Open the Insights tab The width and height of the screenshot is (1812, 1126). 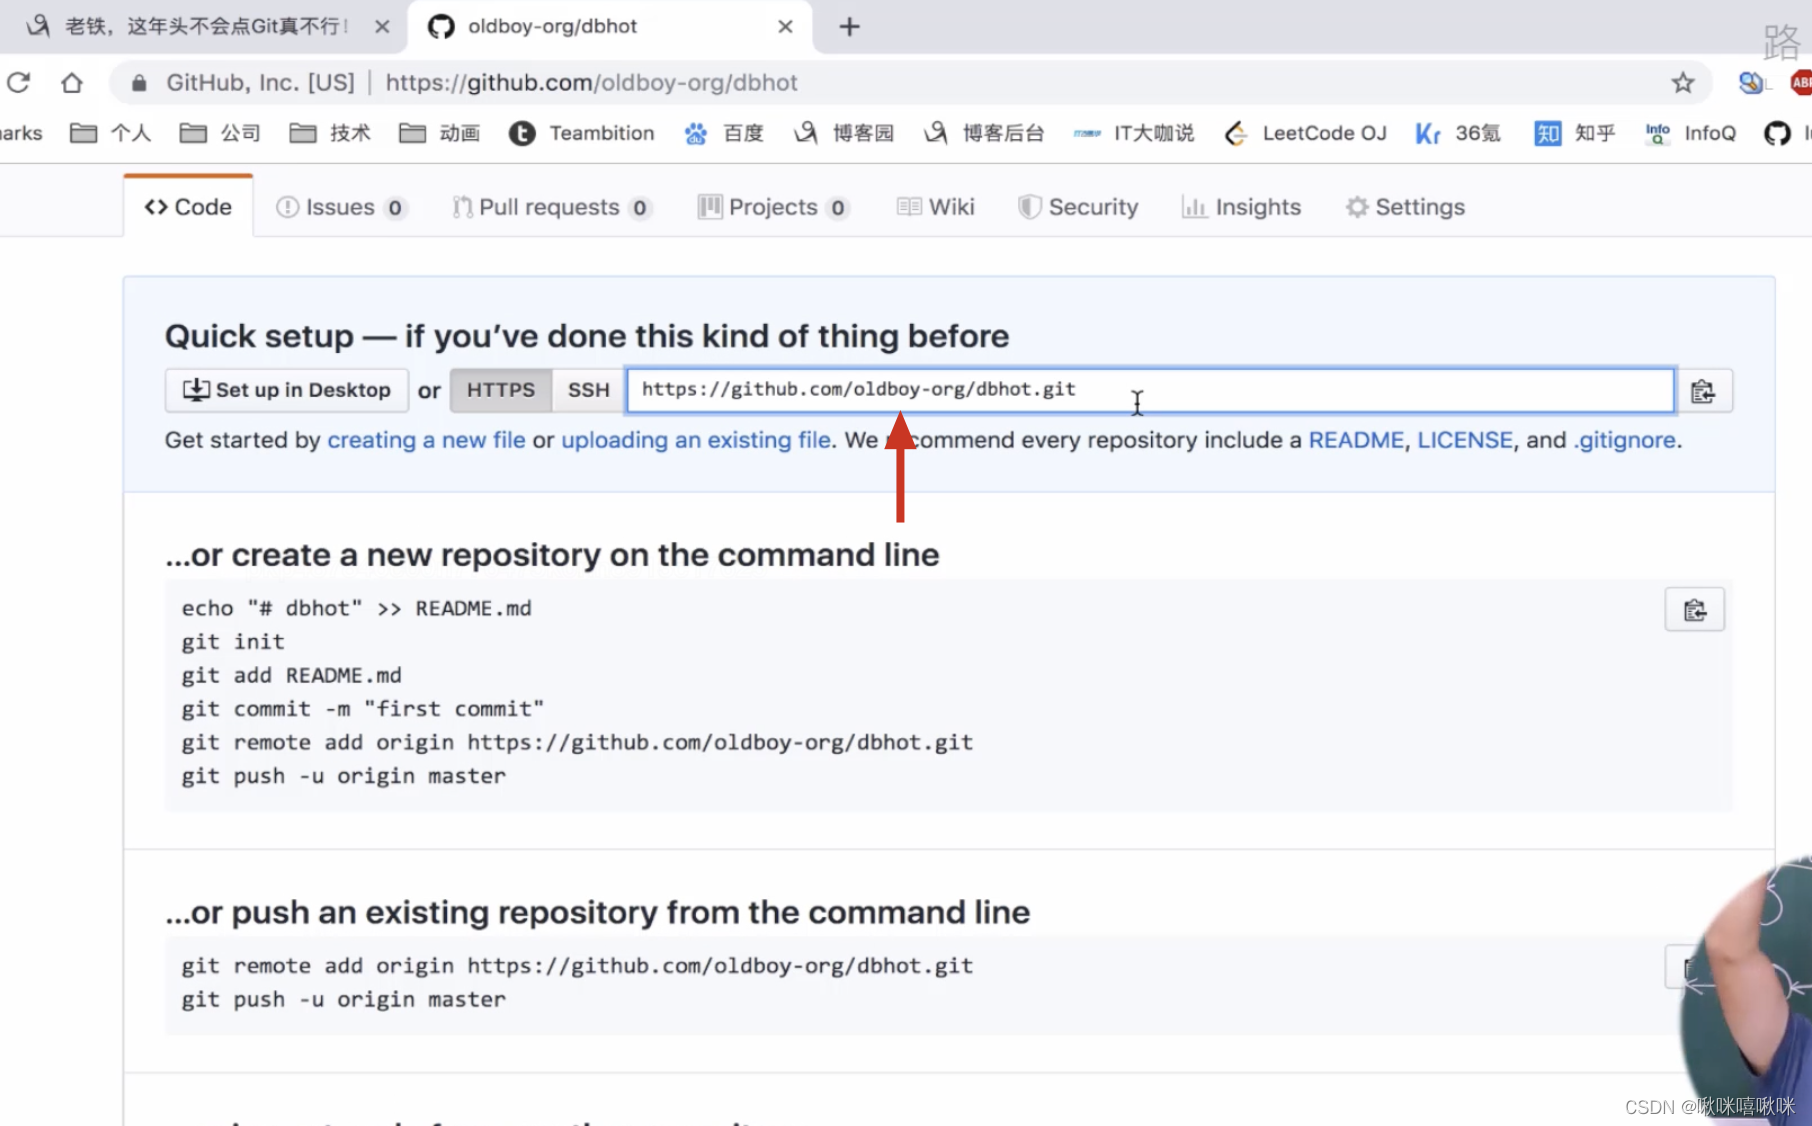coord(1241,207)
